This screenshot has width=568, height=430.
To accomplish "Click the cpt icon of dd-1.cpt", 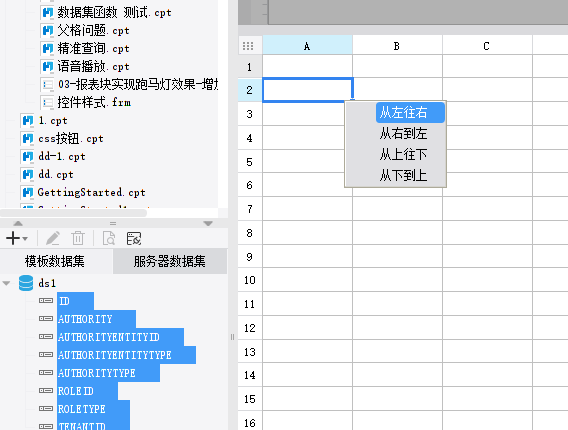I will click(x=28, y=156).
